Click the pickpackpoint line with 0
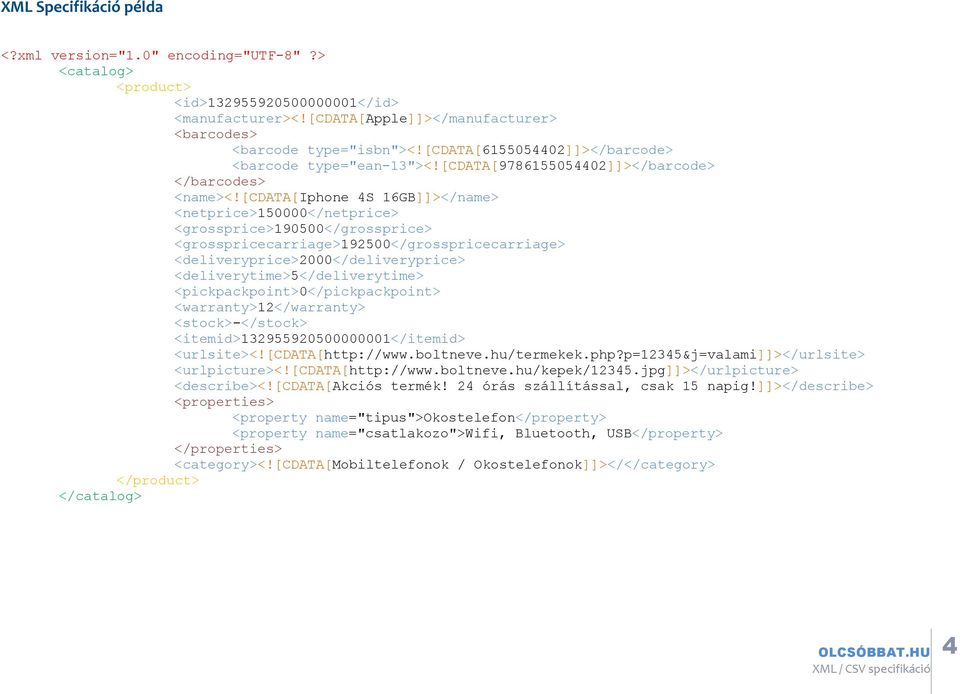Screen dimensions: 960x694 pos(307,293)
